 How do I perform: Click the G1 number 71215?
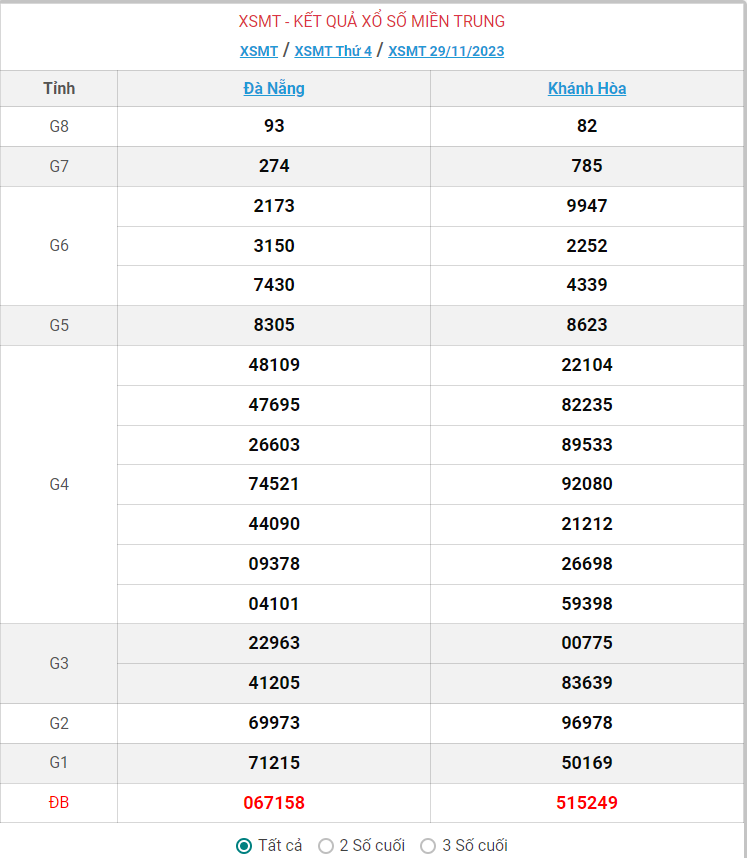(x=274, y=763)
